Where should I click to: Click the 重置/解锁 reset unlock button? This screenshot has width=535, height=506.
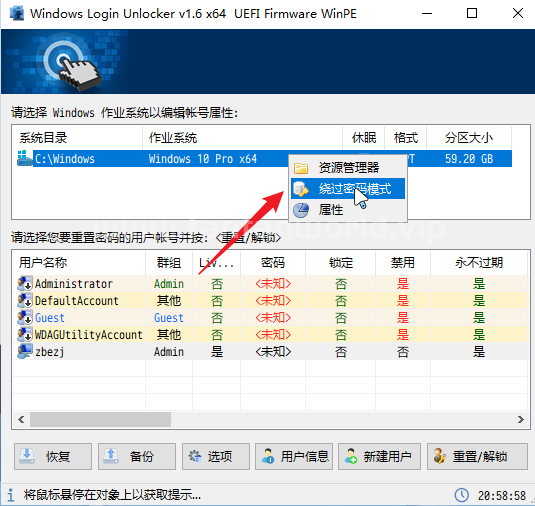pos(477,456)
